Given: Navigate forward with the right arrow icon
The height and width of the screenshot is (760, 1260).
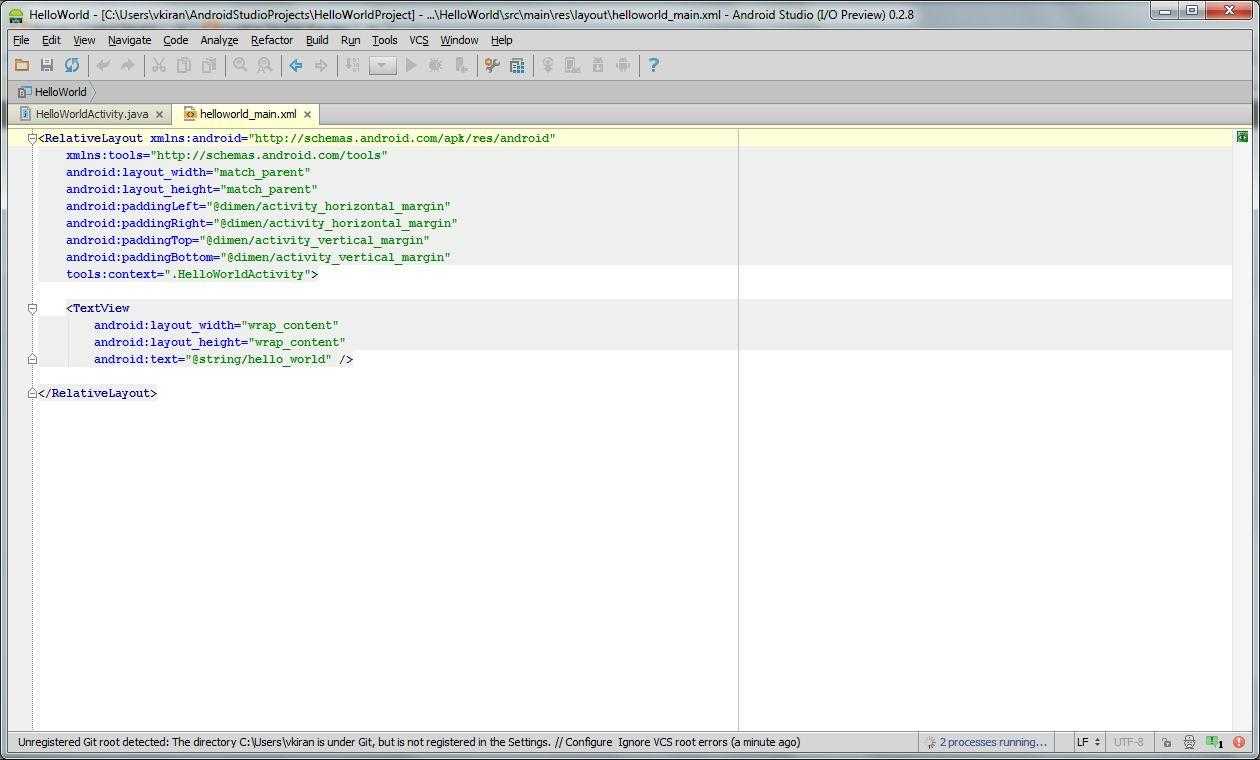Looking at the screenshot, I should (x=321, y=65).
